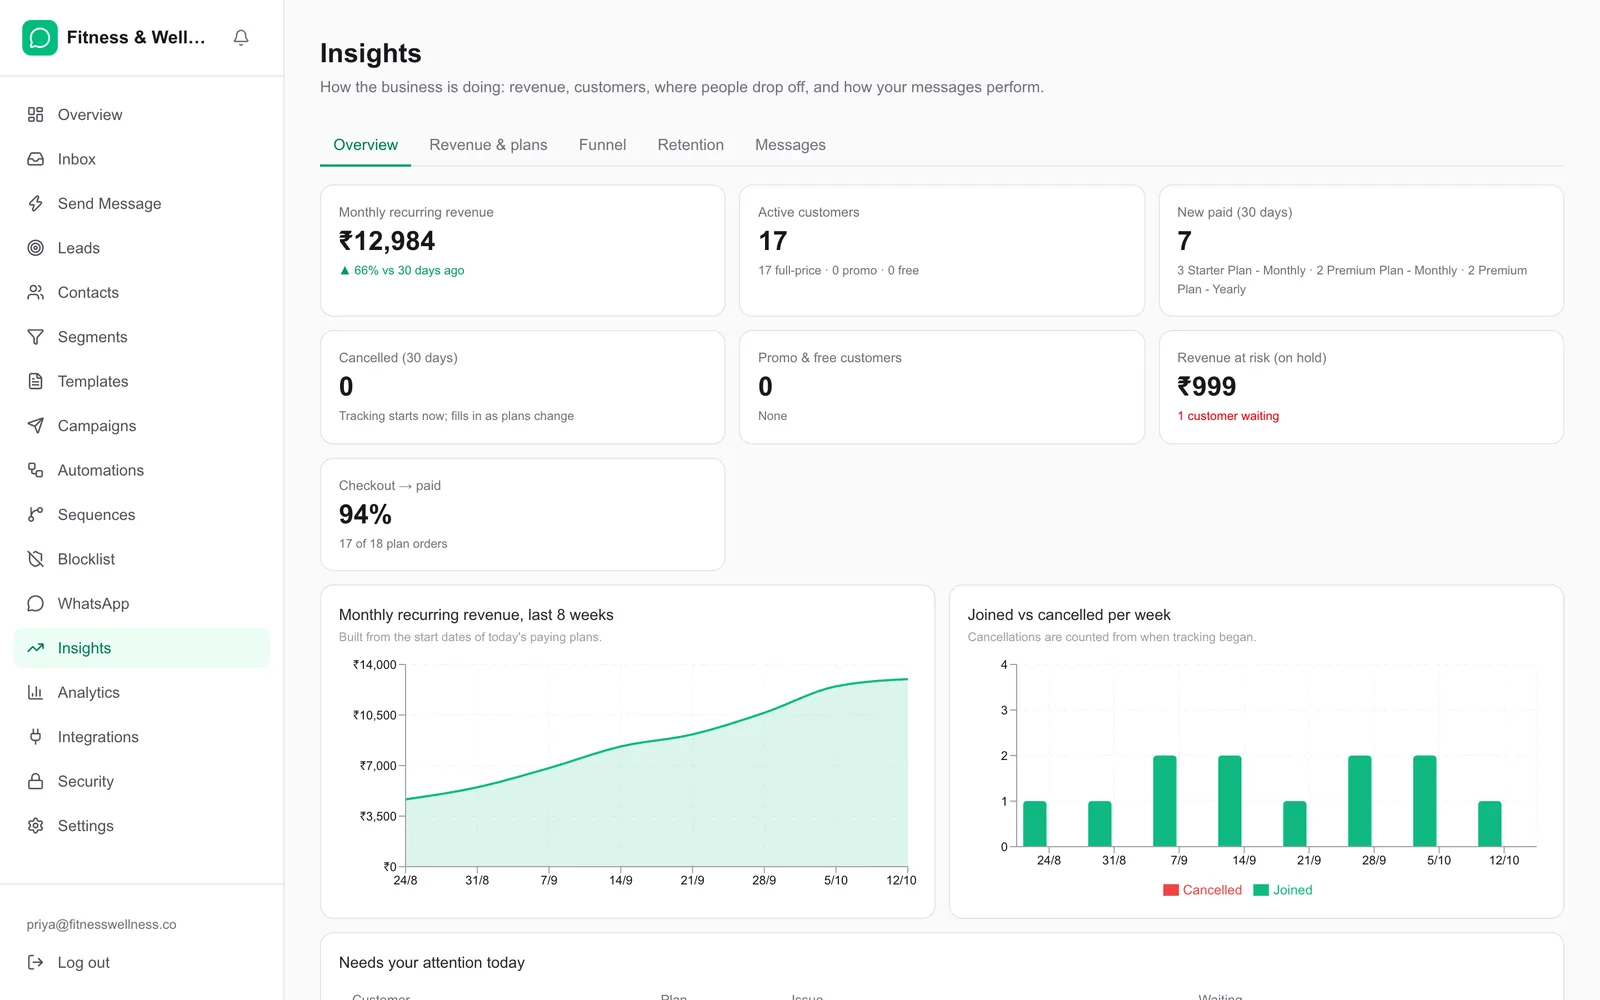Open the Insights sidebar item

point(142,648)
